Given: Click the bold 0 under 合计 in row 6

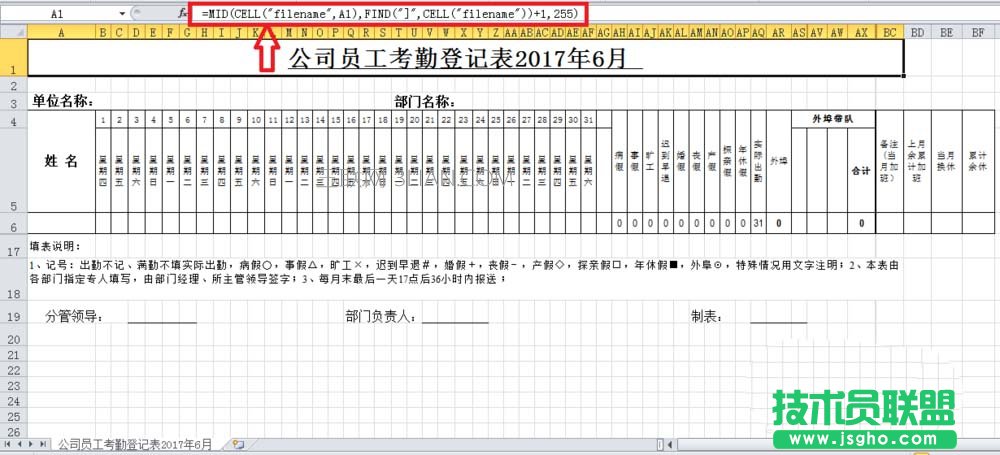Looking at the screenshot, I should tap(861, 223).
